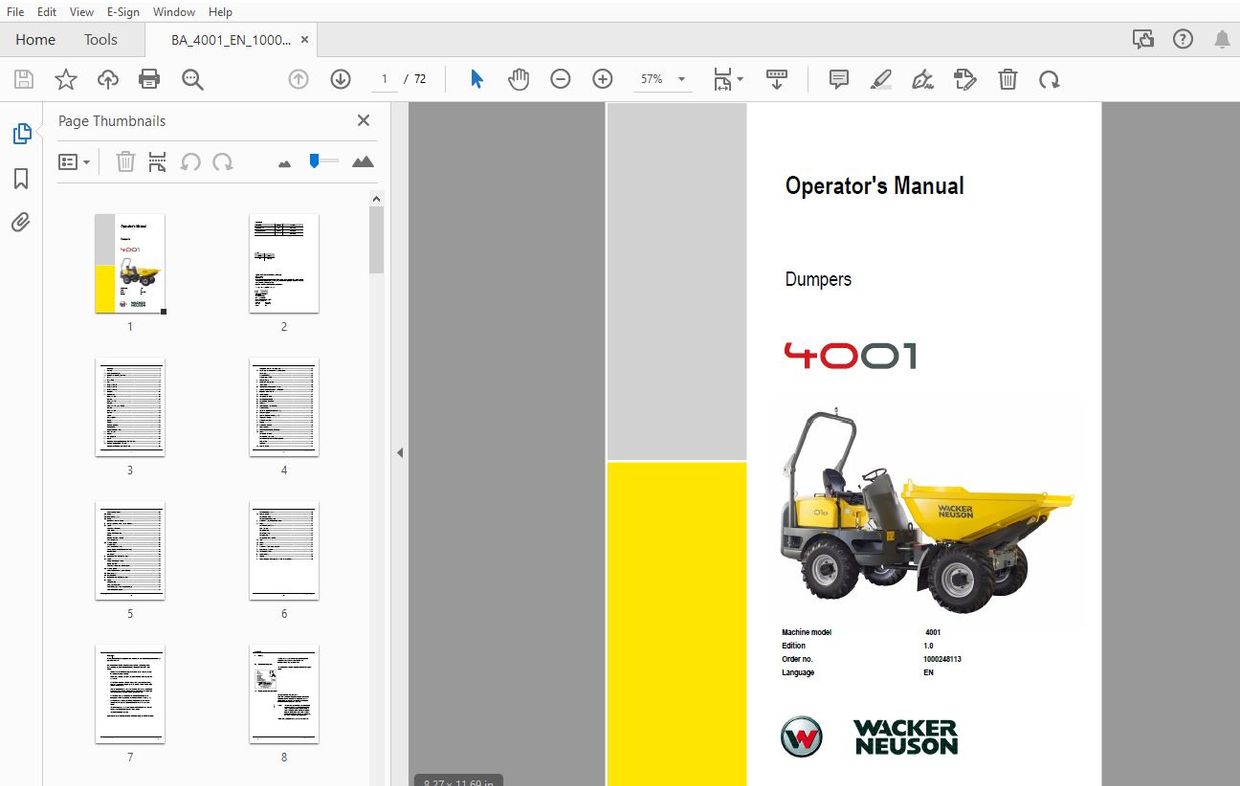Image resolution: width=1240 pixels, height=786 pixels.
Task: Rotate selected pages clockwise in thumbnails panel
Action: [x=220, y=161]
